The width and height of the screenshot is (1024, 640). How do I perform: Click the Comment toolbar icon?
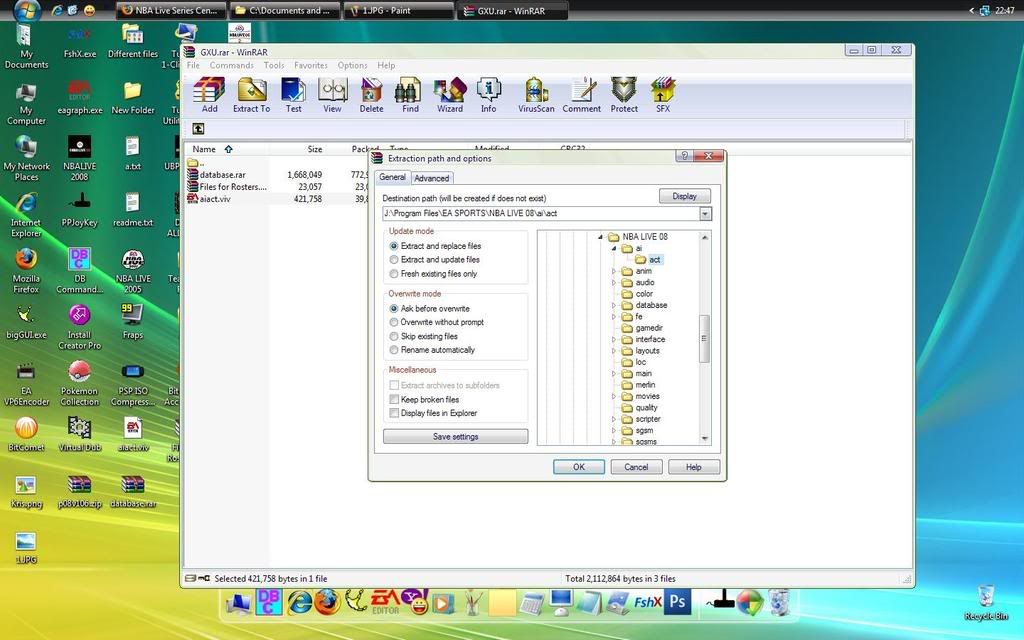coord(581,95)
